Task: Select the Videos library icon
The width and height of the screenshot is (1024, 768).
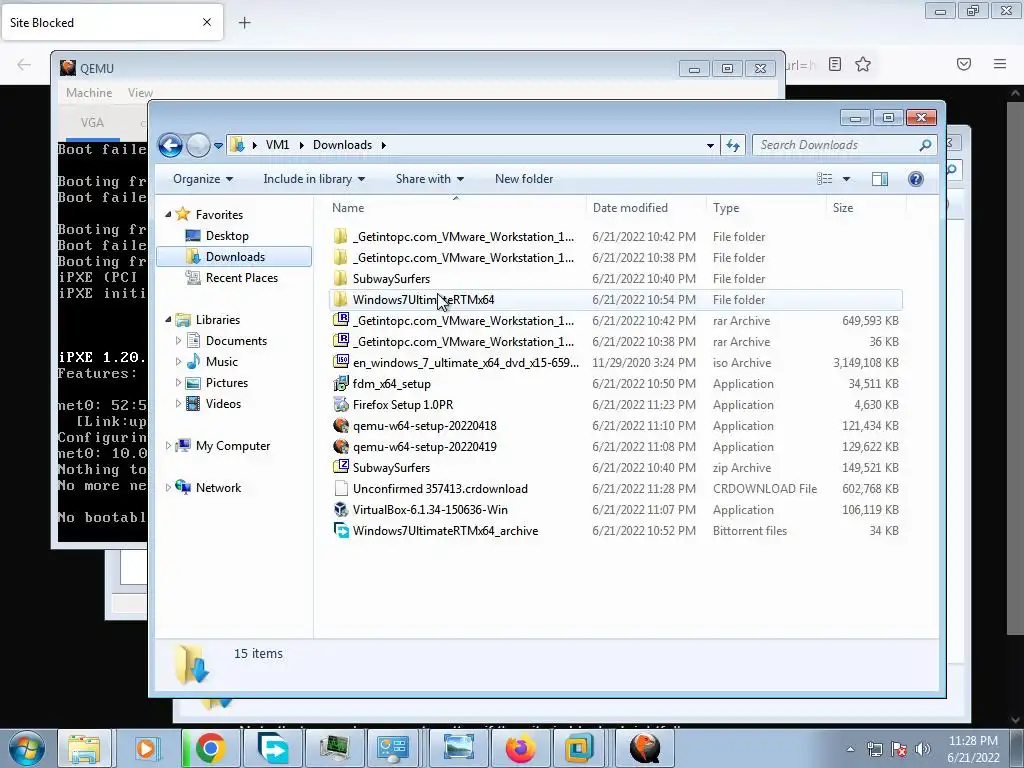Action: tap(193, 404)
